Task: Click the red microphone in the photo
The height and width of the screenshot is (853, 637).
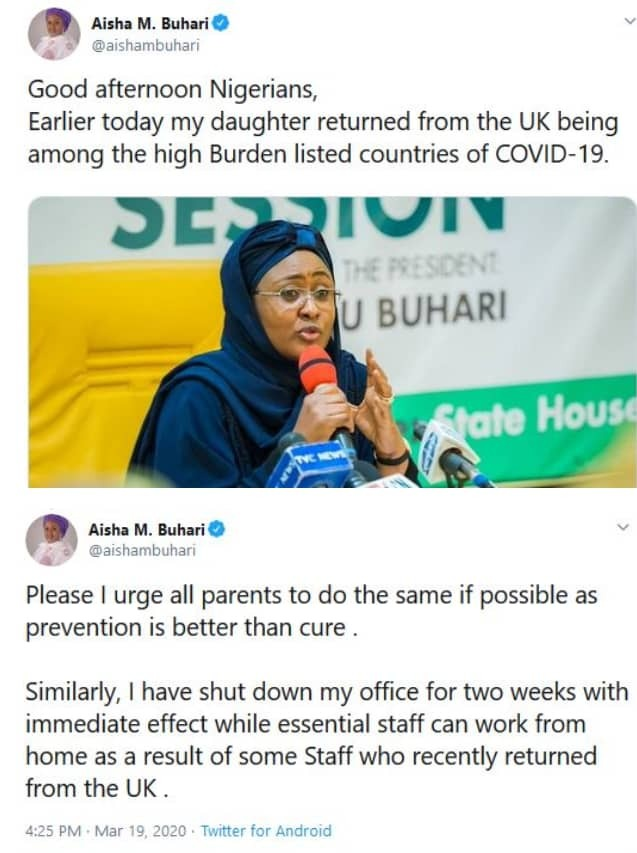Action: (x=319, y=369)
